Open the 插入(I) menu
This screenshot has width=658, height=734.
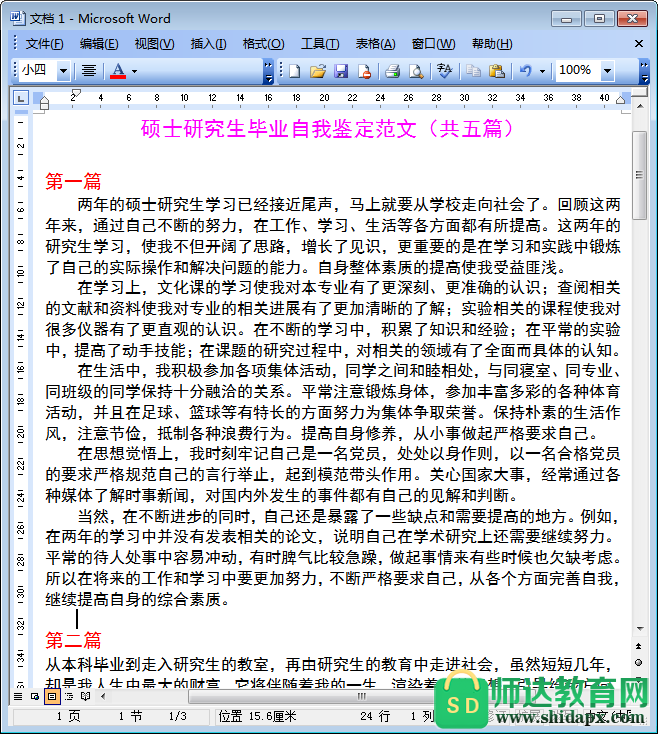[208, 44]
